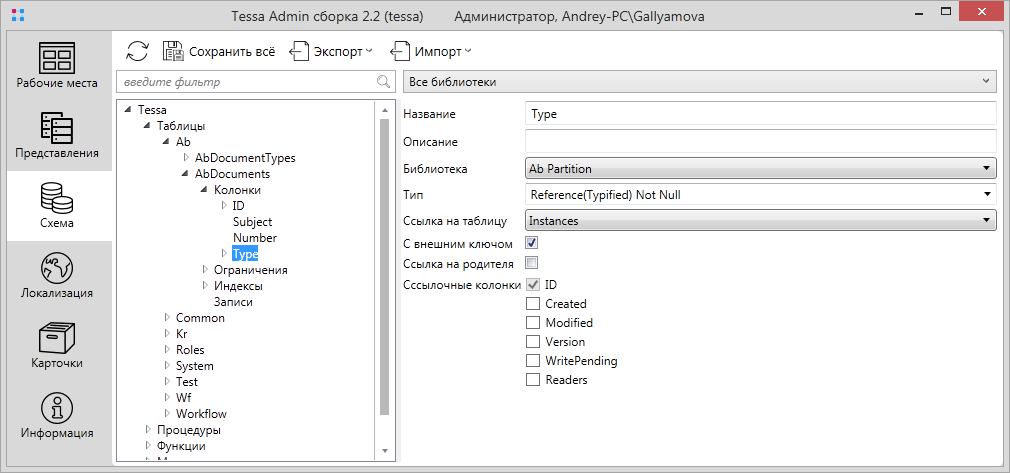
Task: Click the refresh icon in toolbar
Action: point(137,51)
